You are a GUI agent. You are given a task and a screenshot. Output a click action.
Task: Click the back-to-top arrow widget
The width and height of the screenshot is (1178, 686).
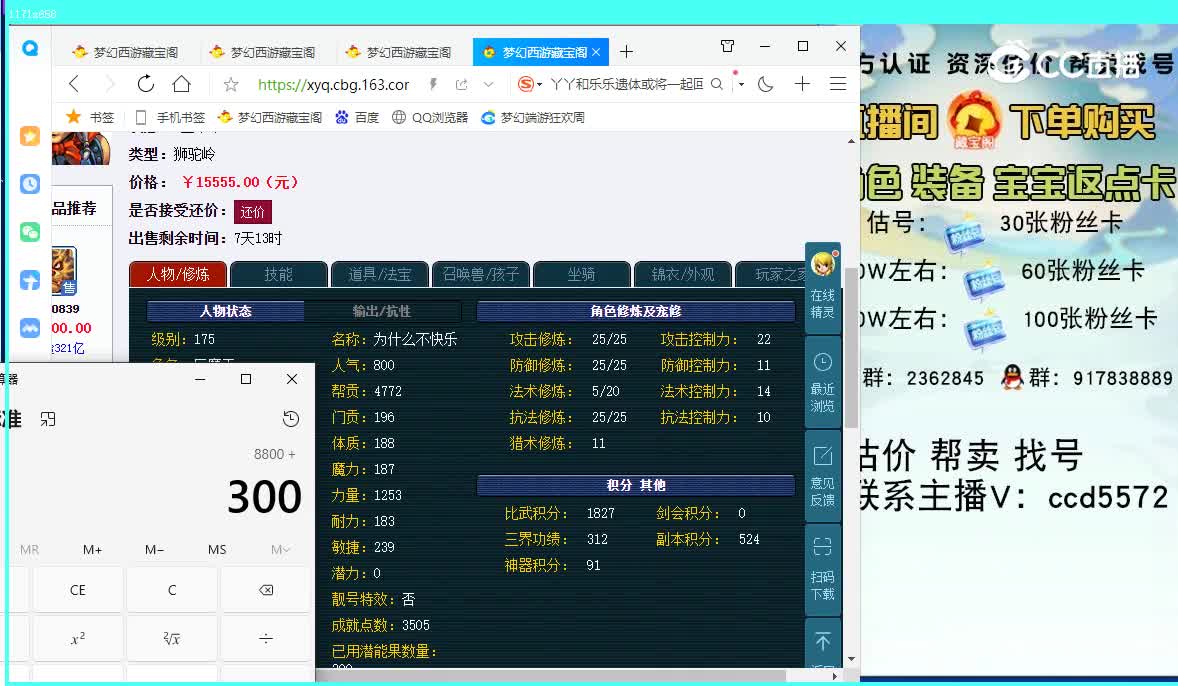coord(823,642)
